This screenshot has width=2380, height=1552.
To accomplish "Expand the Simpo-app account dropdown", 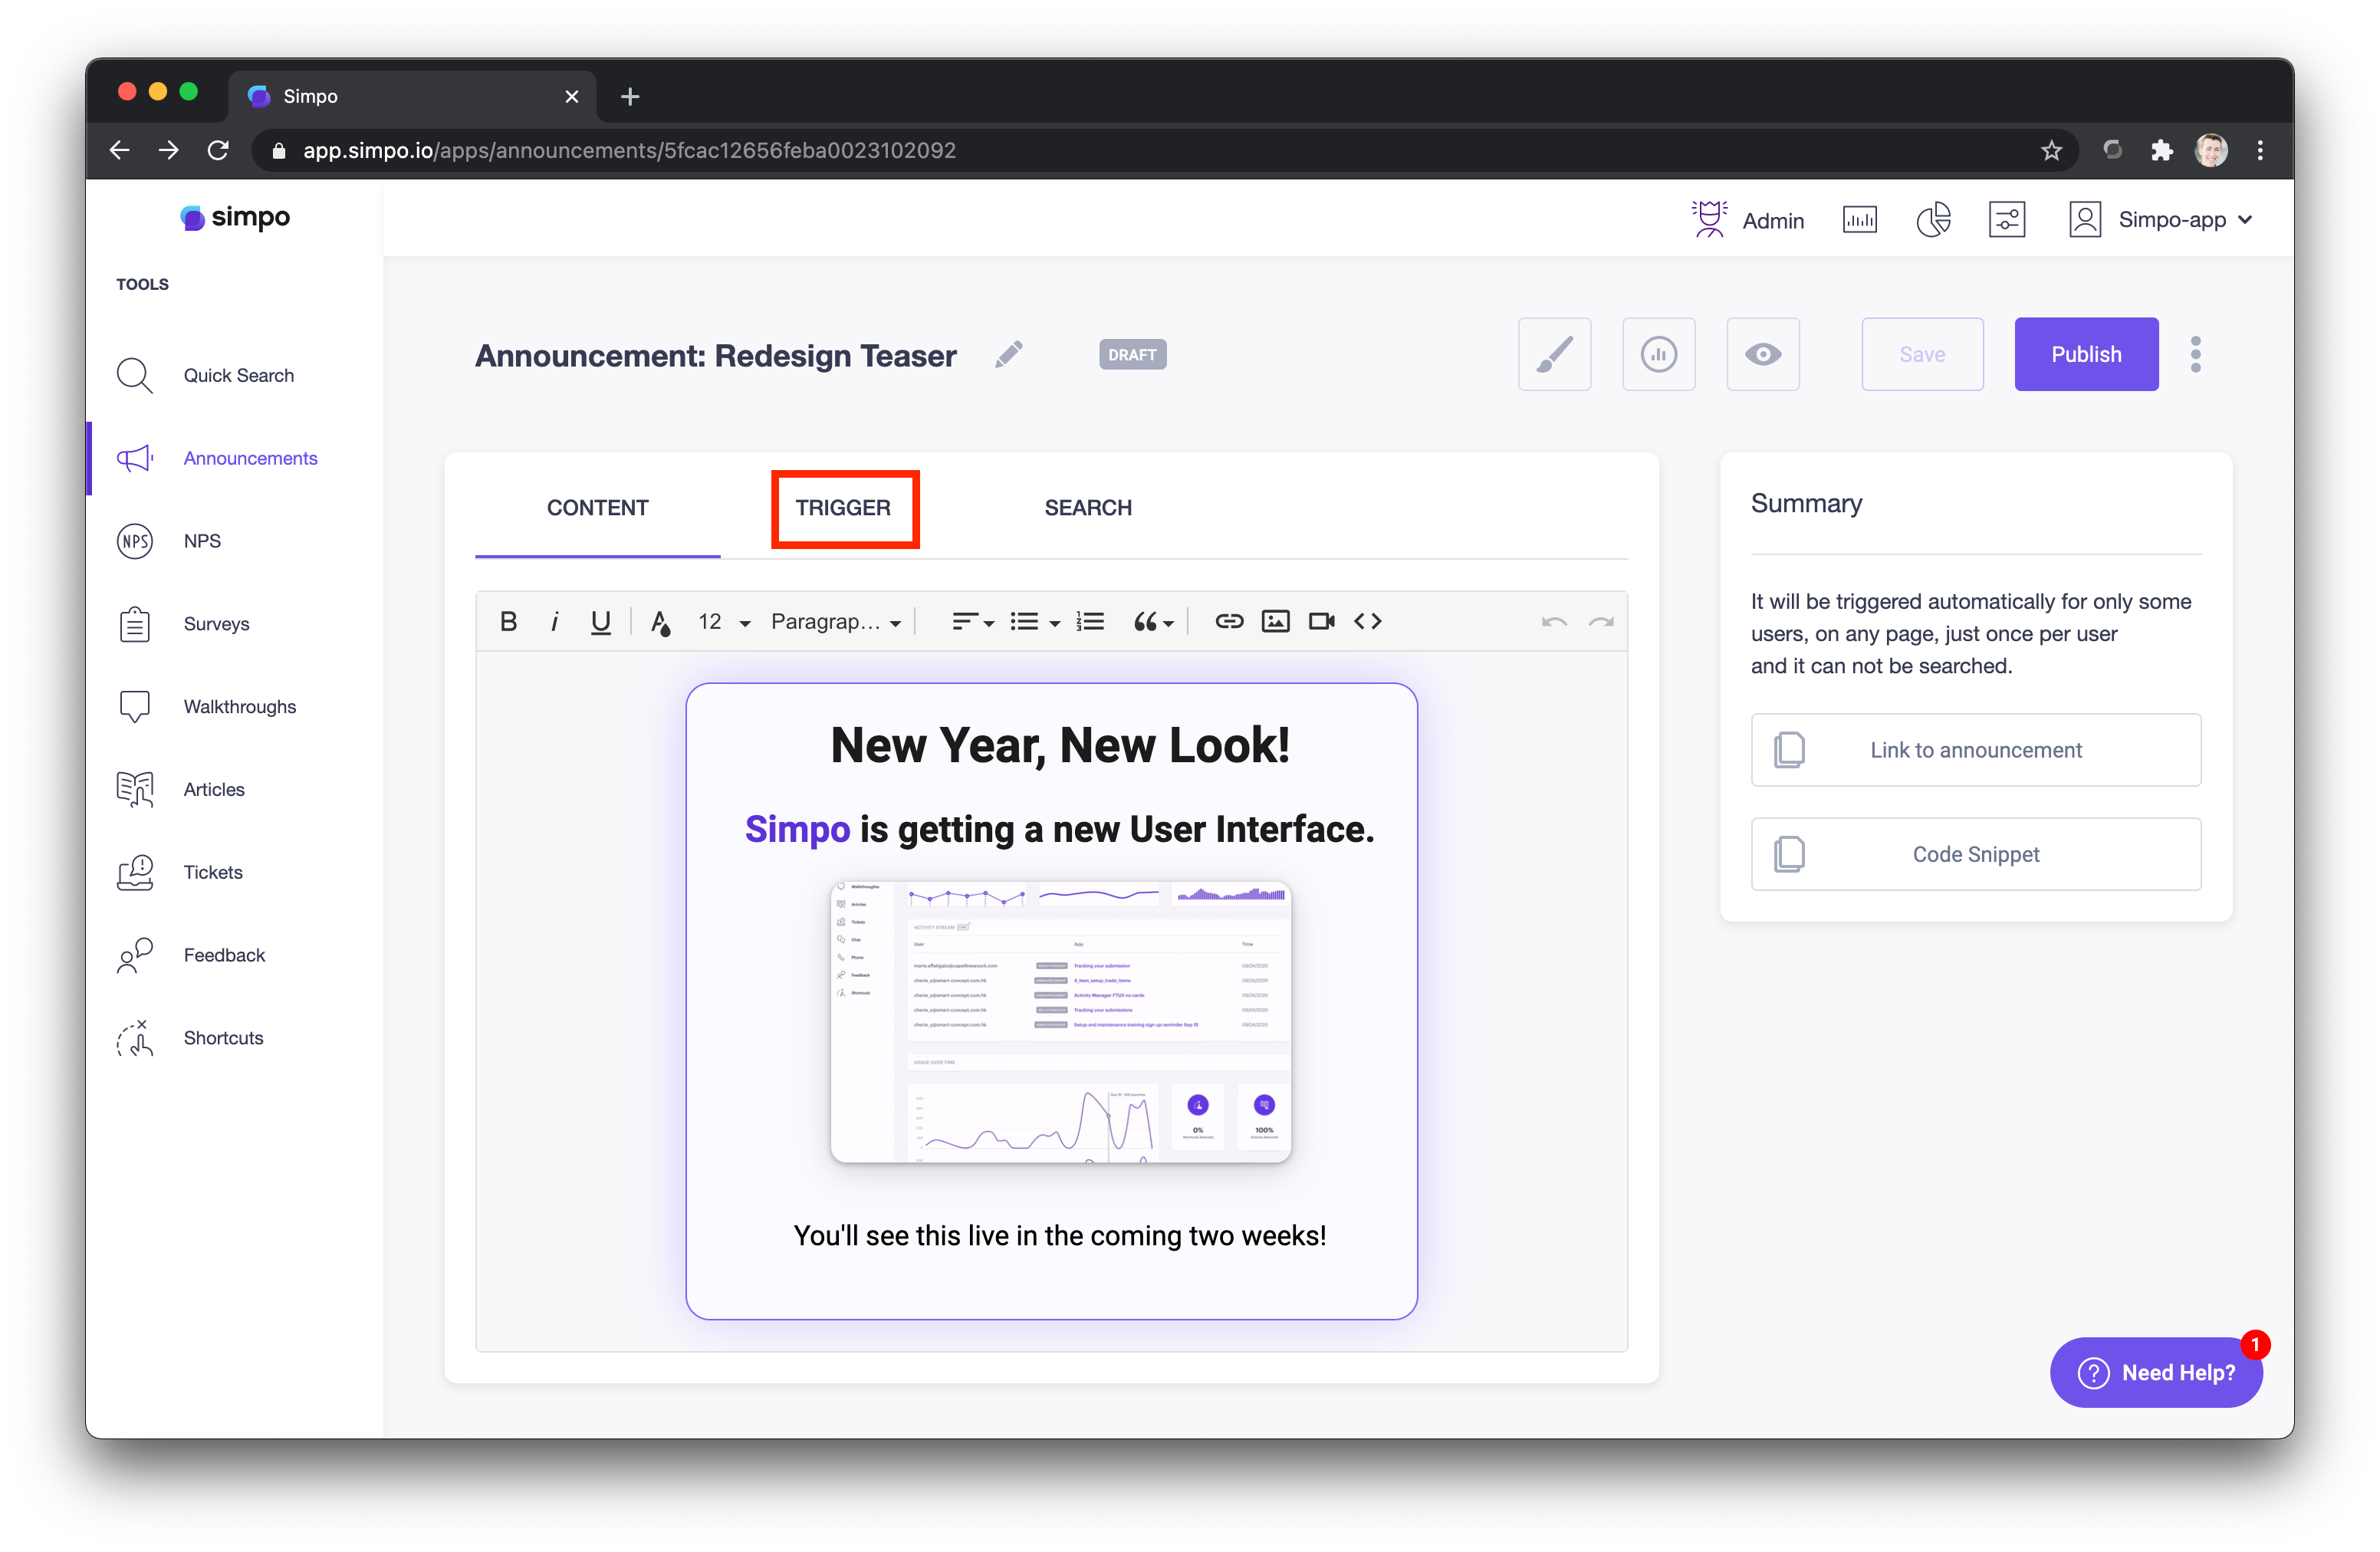I will click(x=2160, y=220).
